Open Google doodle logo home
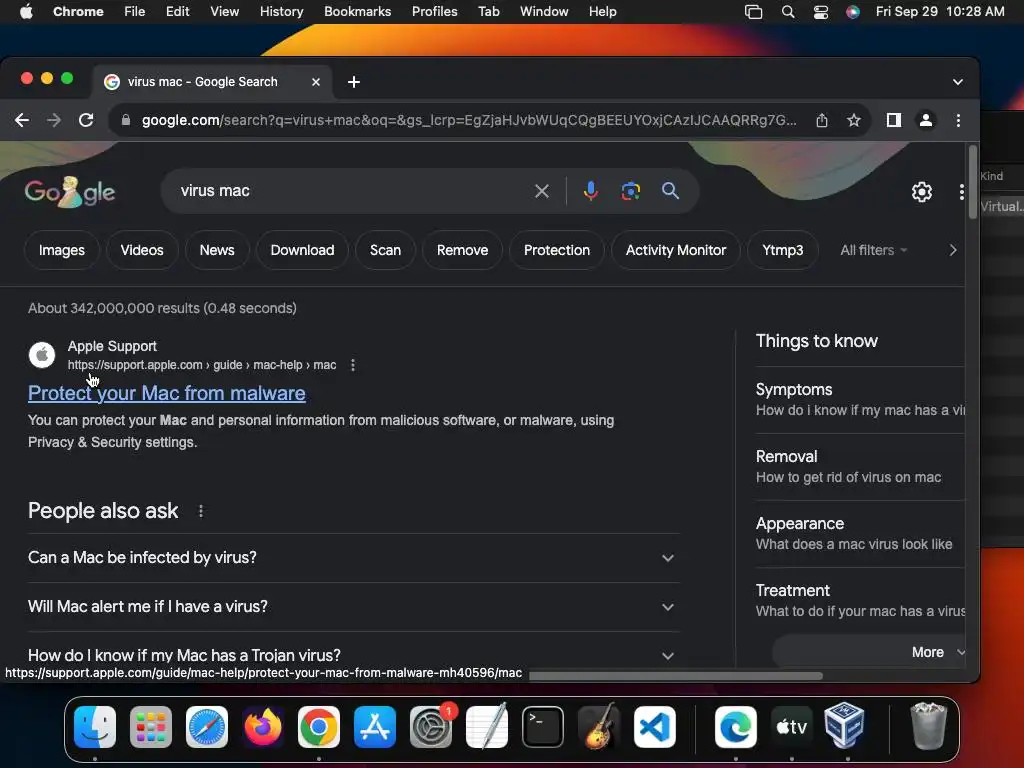1024x768 pixels. 70,192
